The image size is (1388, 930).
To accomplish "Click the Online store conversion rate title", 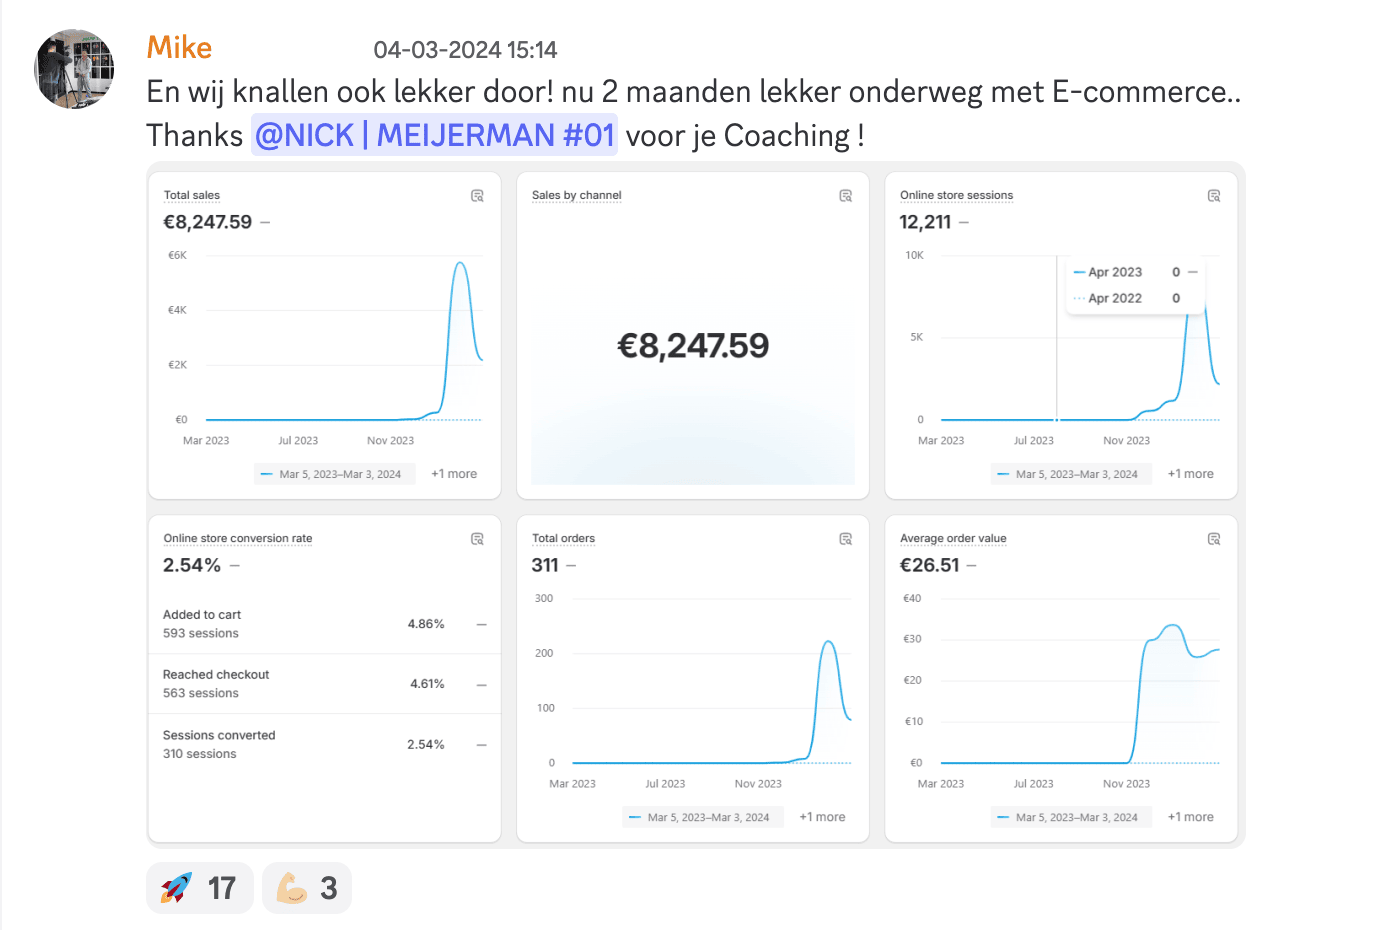I will [x=238, y=538].
